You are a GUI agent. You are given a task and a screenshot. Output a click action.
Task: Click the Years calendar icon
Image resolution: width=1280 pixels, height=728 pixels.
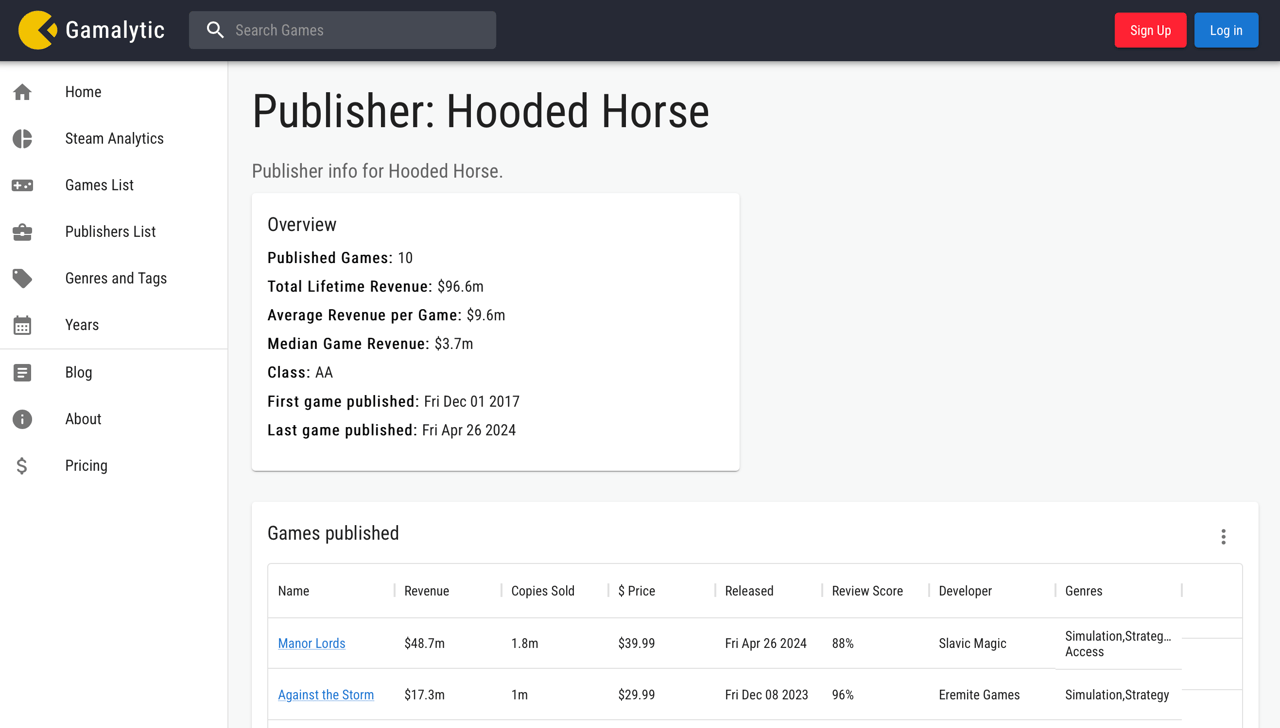pyautogui.click(x=22, y=325)
